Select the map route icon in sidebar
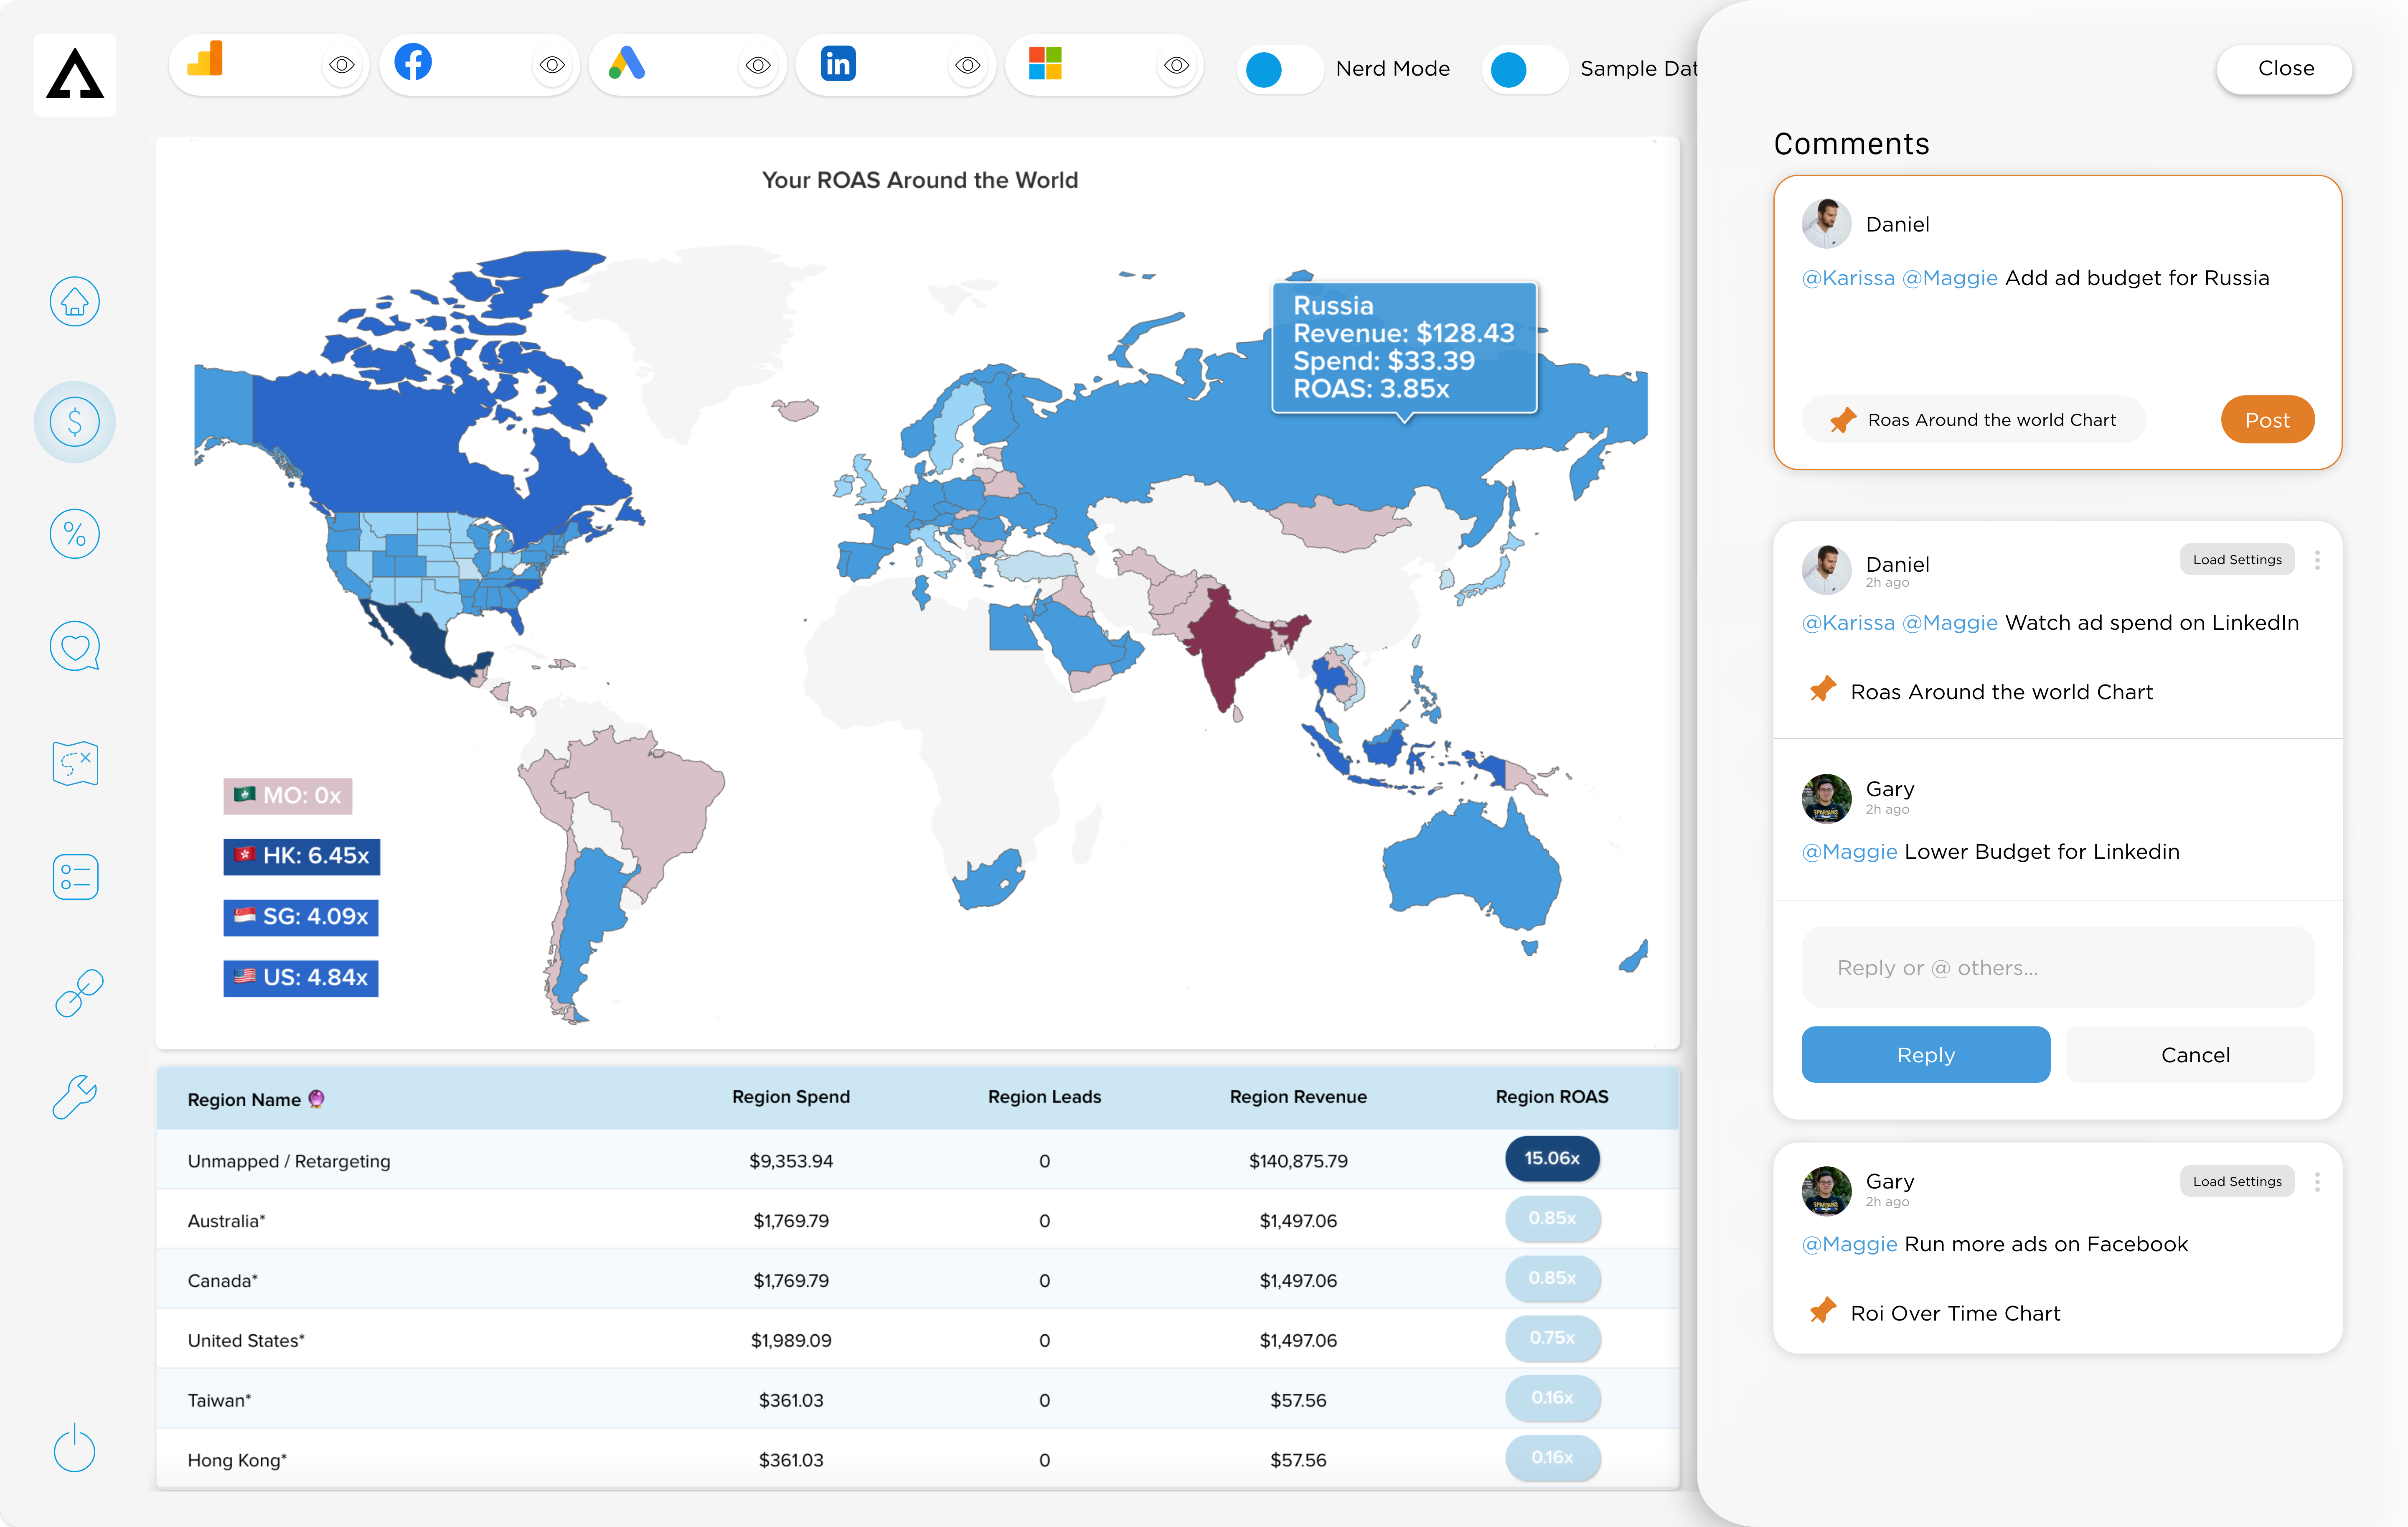Viewport: 2408px width, 1527px height. tap(75, 764)
